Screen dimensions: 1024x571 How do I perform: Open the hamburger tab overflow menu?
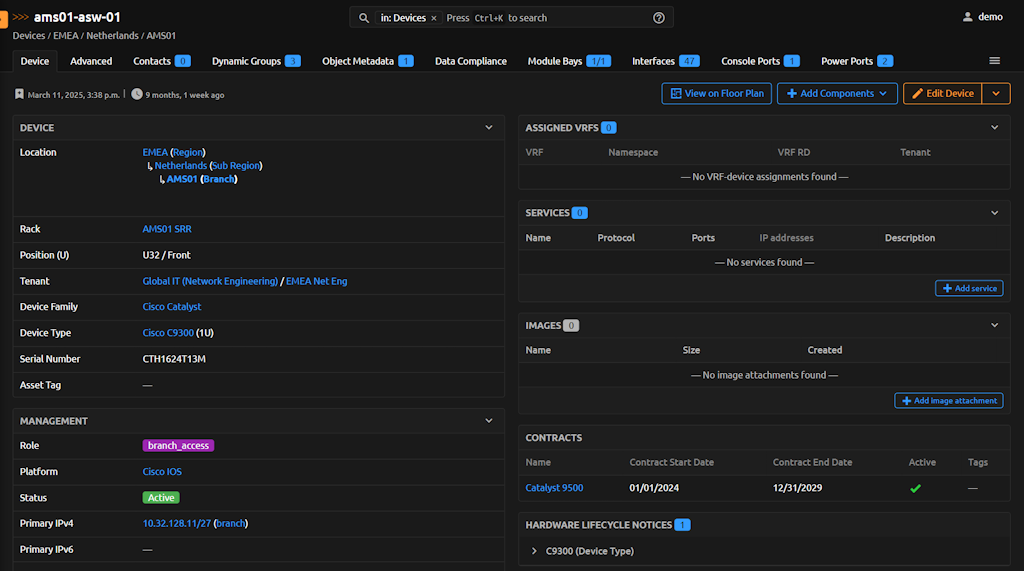click(994, 61)
